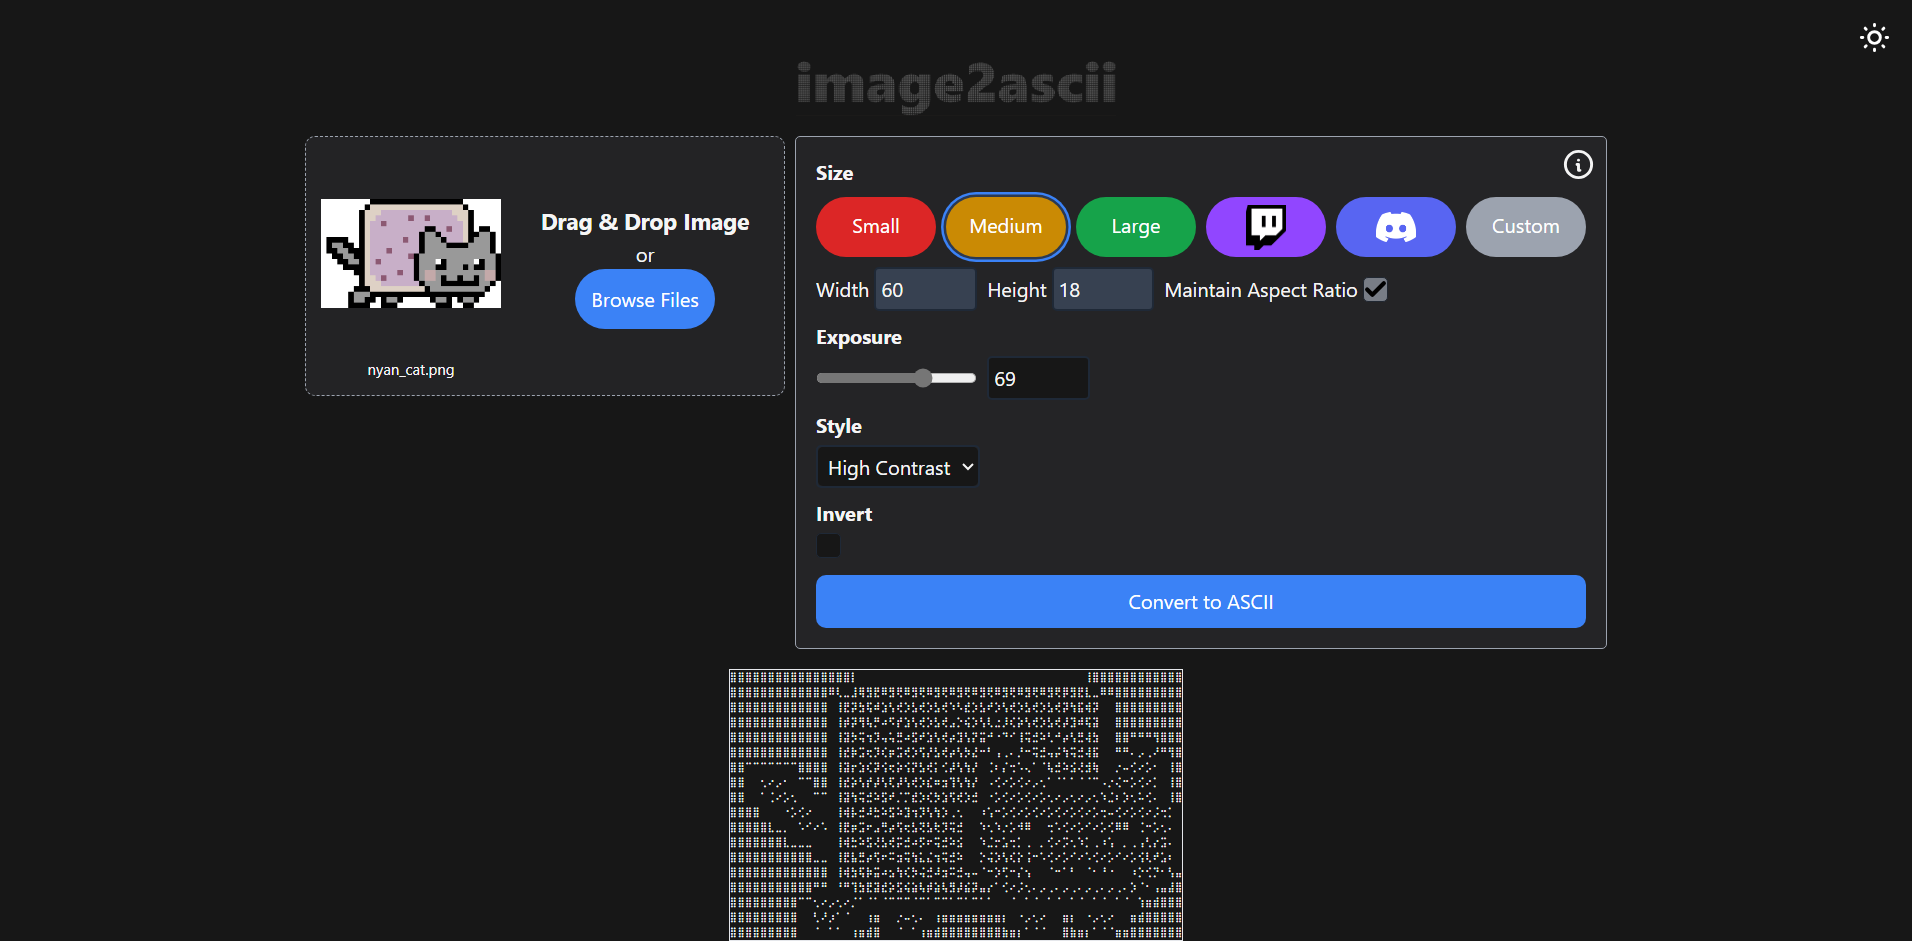The width and height of the screenshot is (1912, 941).
Task: Click the Browse Files button
Action: click(644, 299)
